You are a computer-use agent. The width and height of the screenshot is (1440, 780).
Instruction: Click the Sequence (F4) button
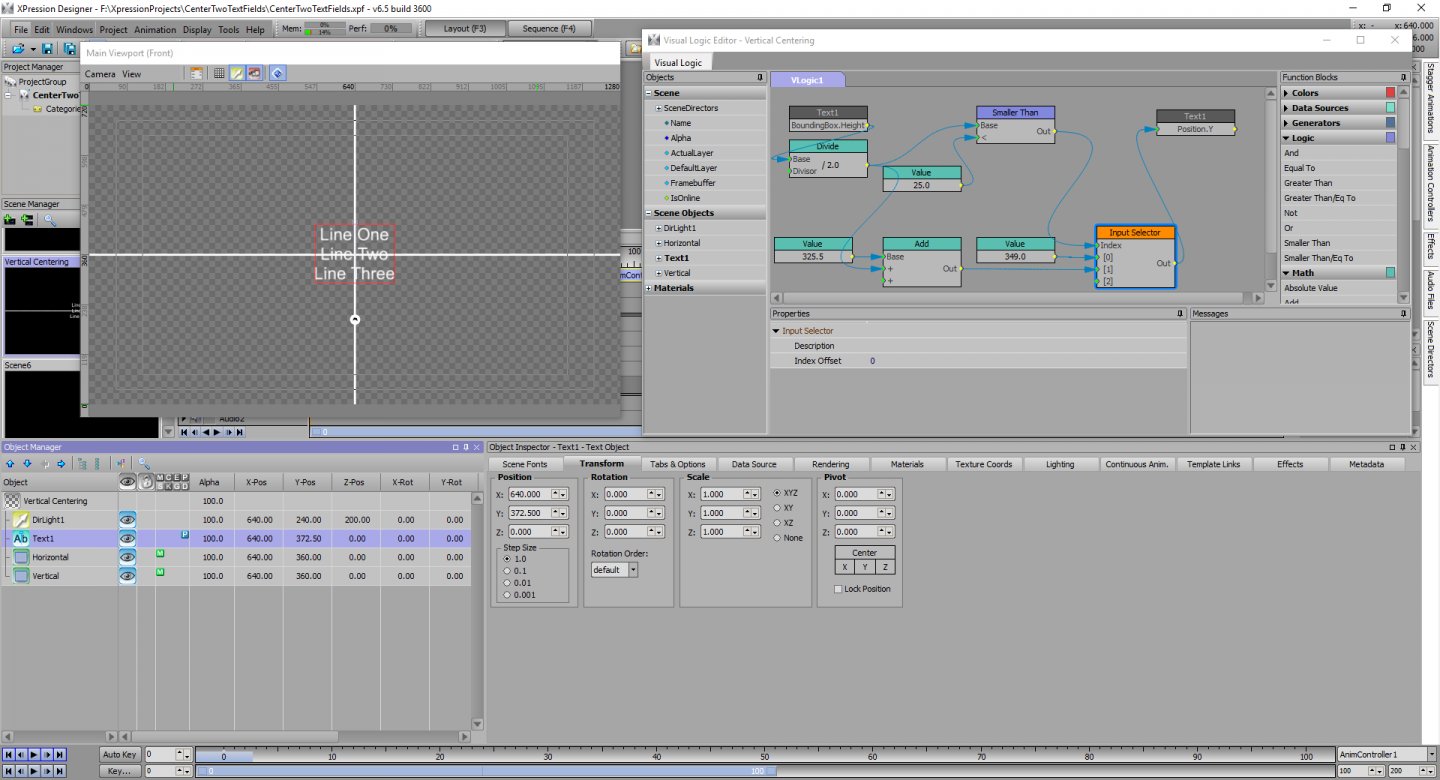click(x=549, y=28)
